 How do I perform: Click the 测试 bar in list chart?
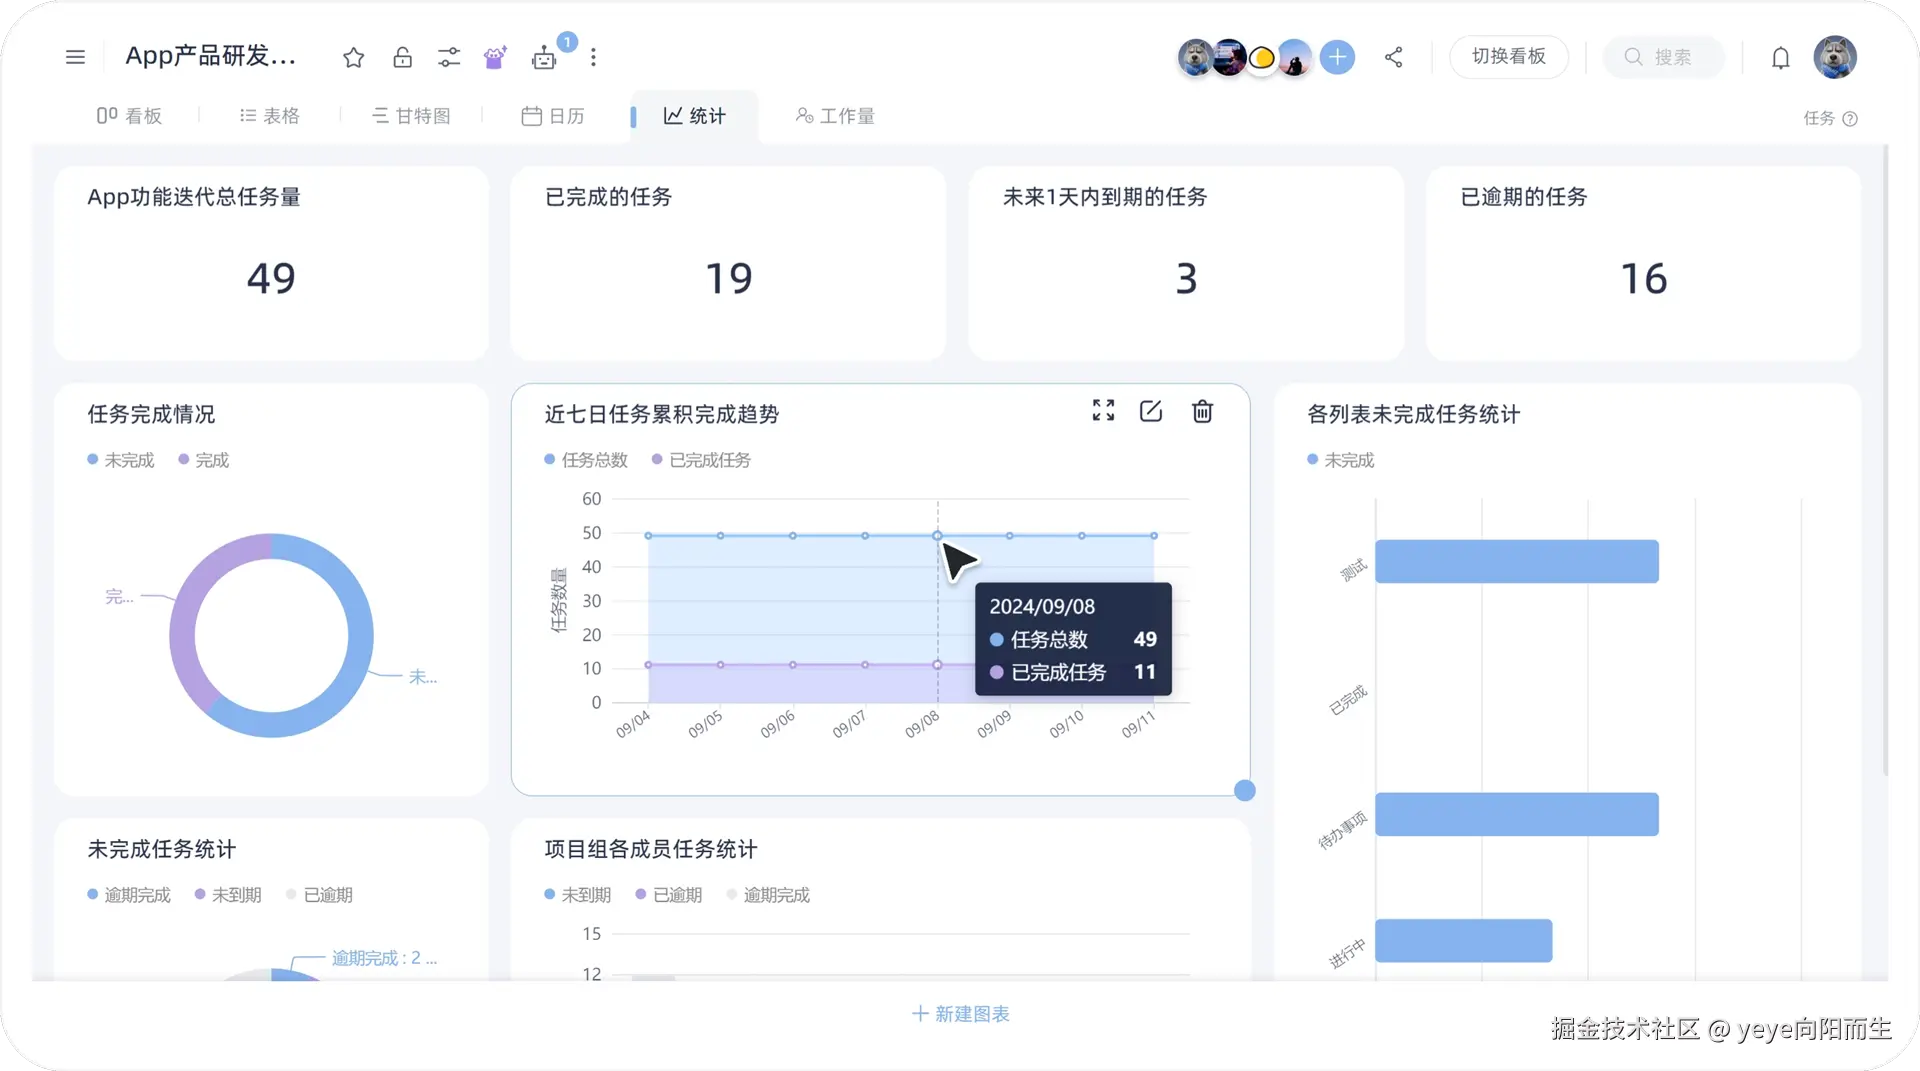tap(1517, 561)
